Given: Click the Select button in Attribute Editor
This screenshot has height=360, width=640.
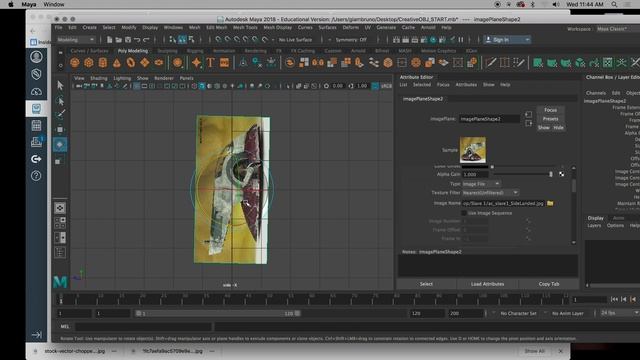Looking at the screenshot, I should point(426,284).
